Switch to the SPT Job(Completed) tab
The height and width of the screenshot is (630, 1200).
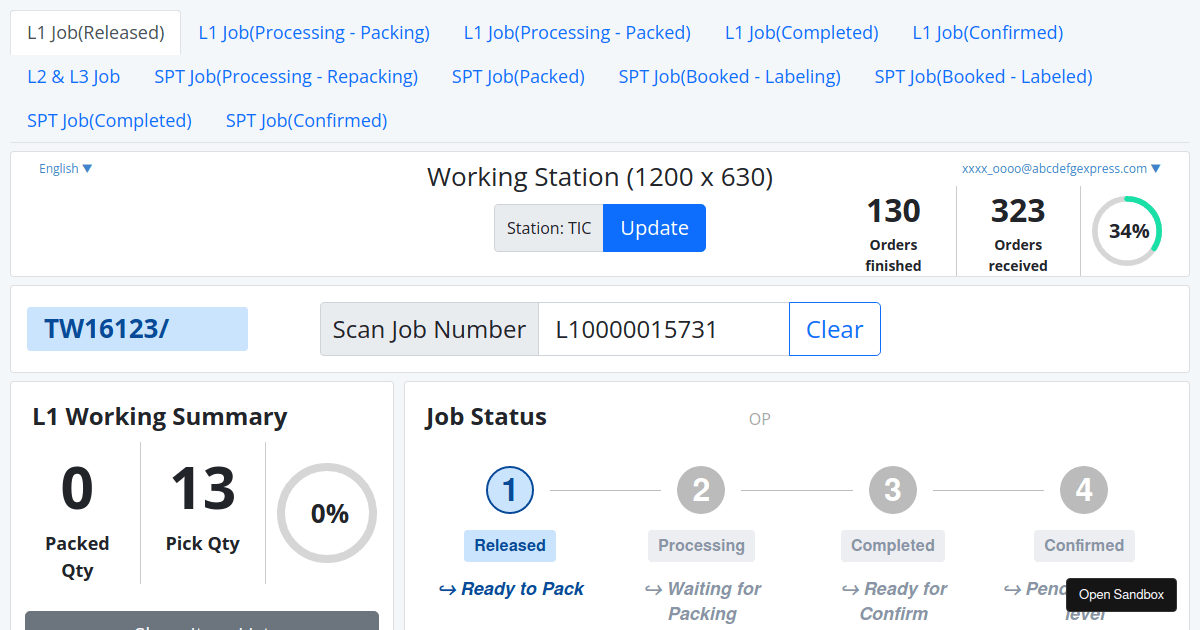(110, 120)
